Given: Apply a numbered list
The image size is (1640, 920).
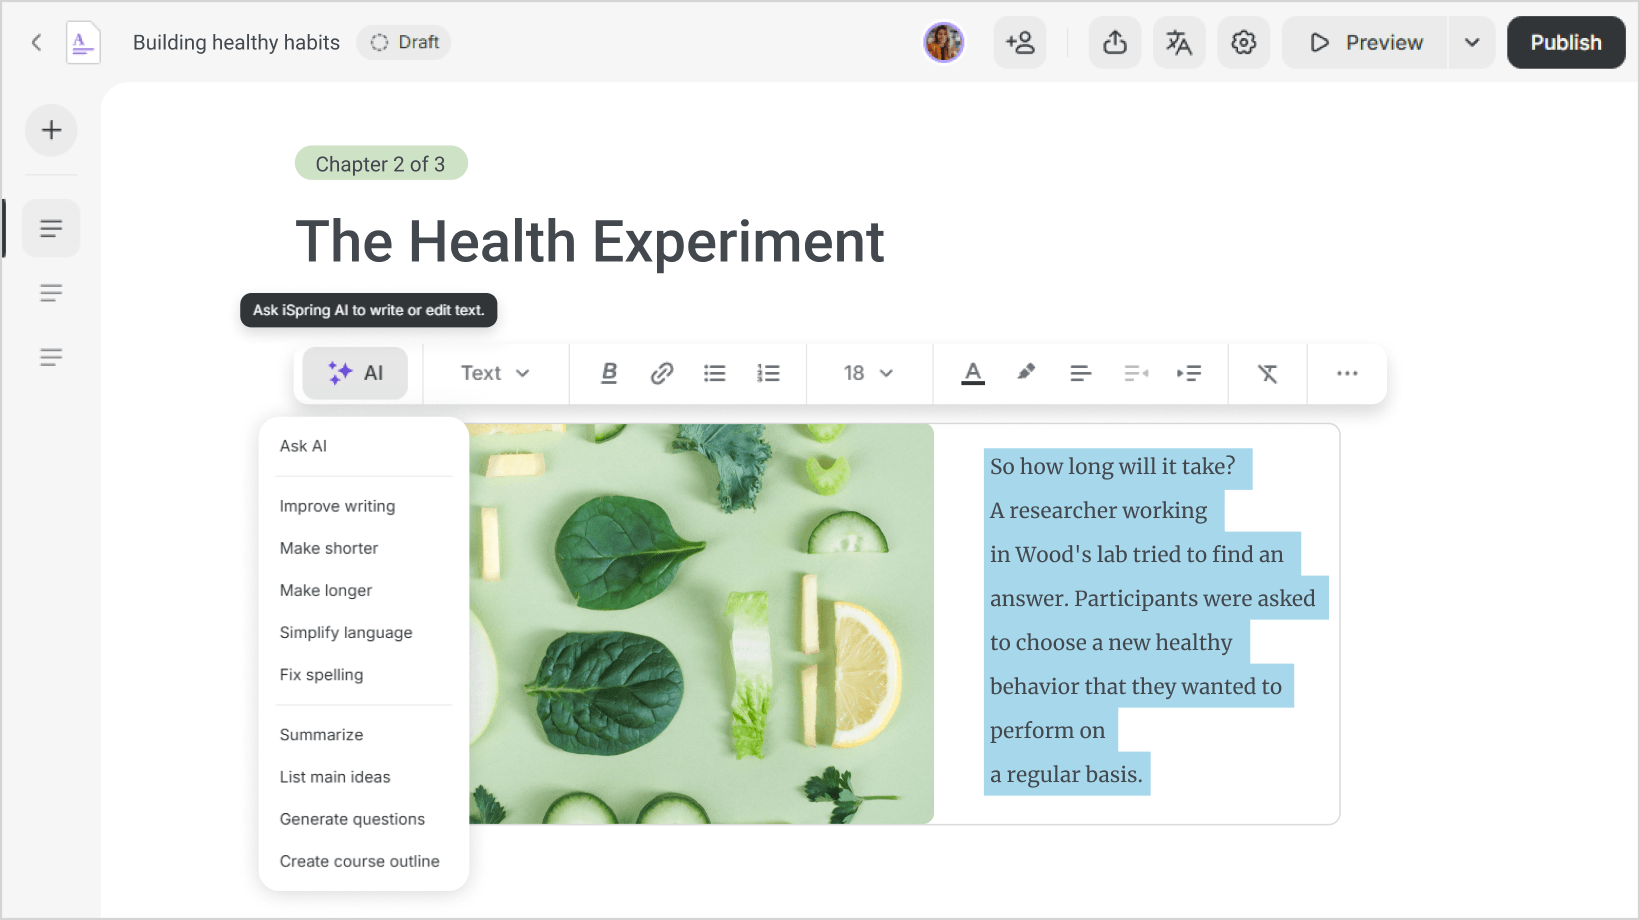Looking at the screenshot, I should 768,373.
